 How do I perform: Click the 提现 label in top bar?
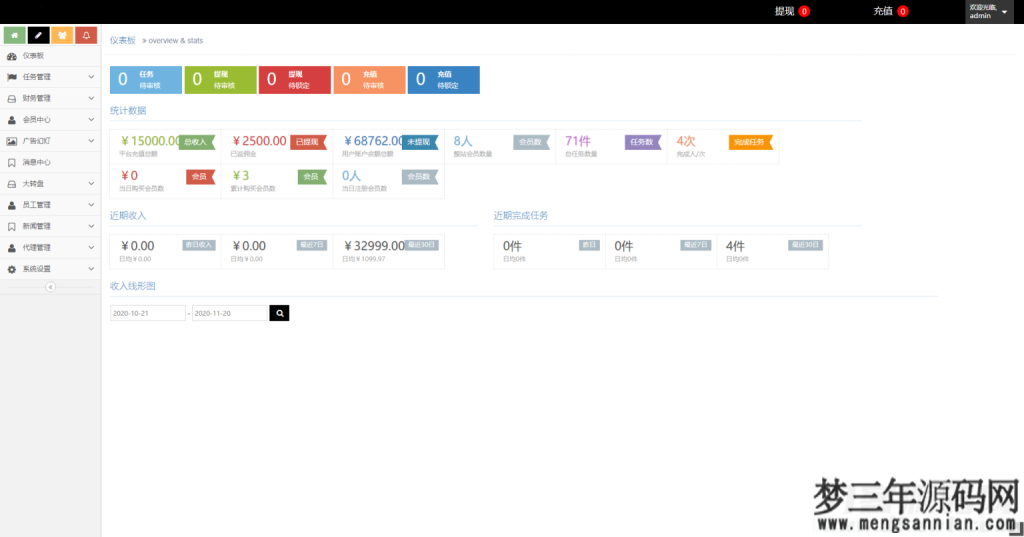(x=784, y=11)
